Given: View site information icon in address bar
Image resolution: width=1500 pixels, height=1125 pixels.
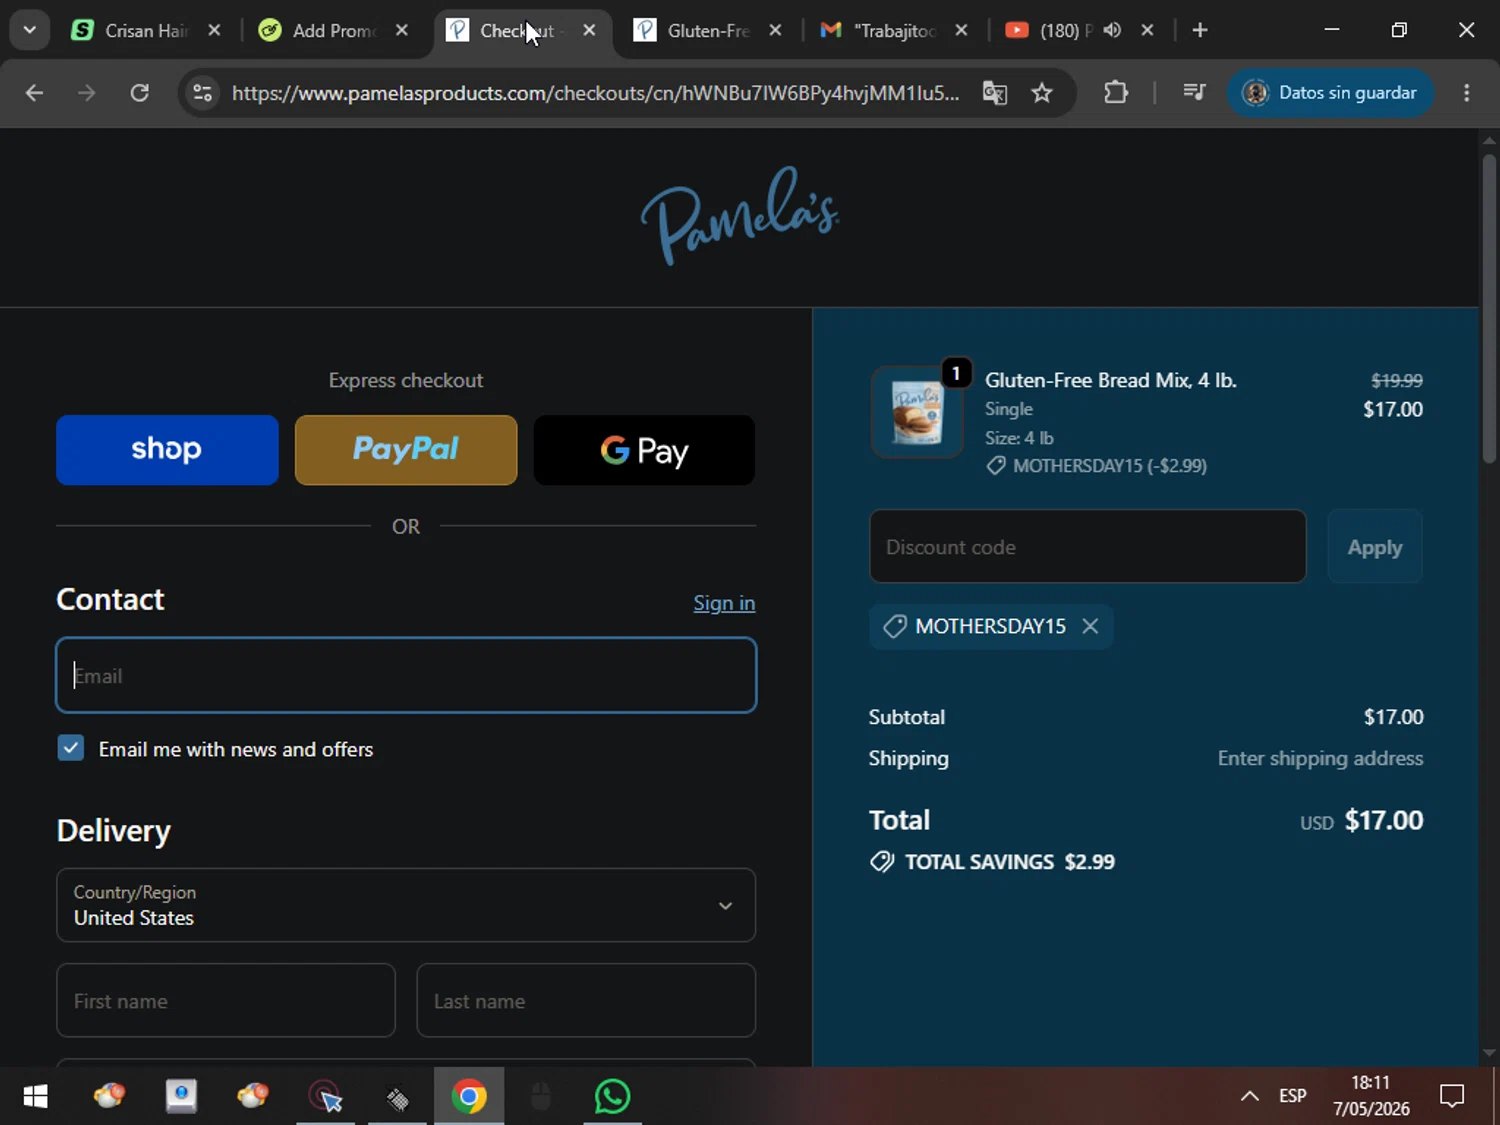Looking at the screenshot, I should point(203,93).
